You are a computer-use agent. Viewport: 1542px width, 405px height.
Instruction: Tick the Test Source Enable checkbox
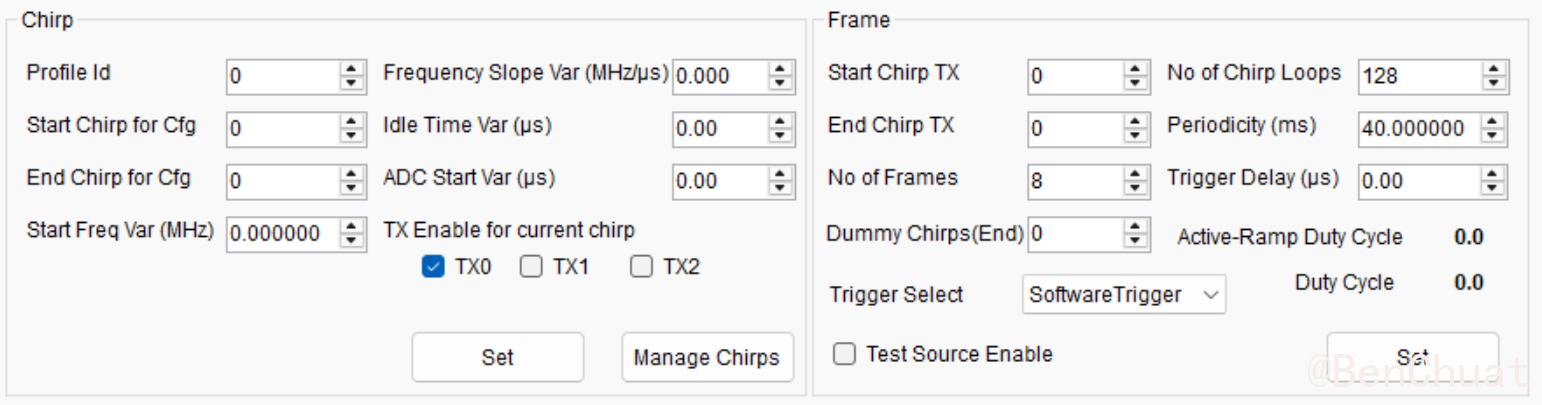(845, 354)
